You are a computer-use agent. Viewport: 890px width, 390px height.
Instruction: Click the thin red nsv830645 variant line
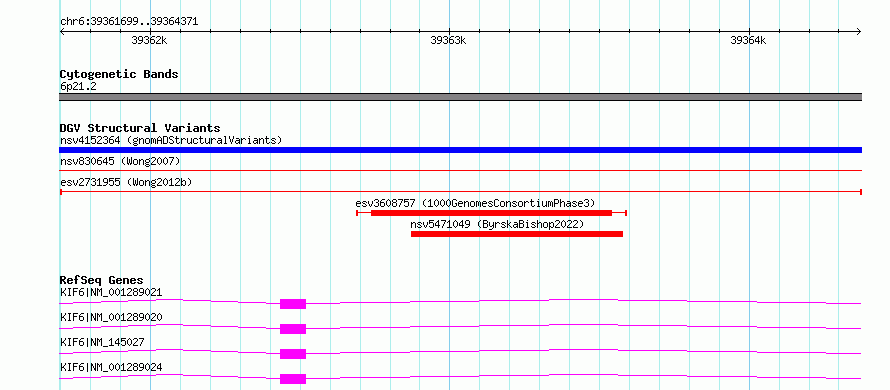(460, 170)
